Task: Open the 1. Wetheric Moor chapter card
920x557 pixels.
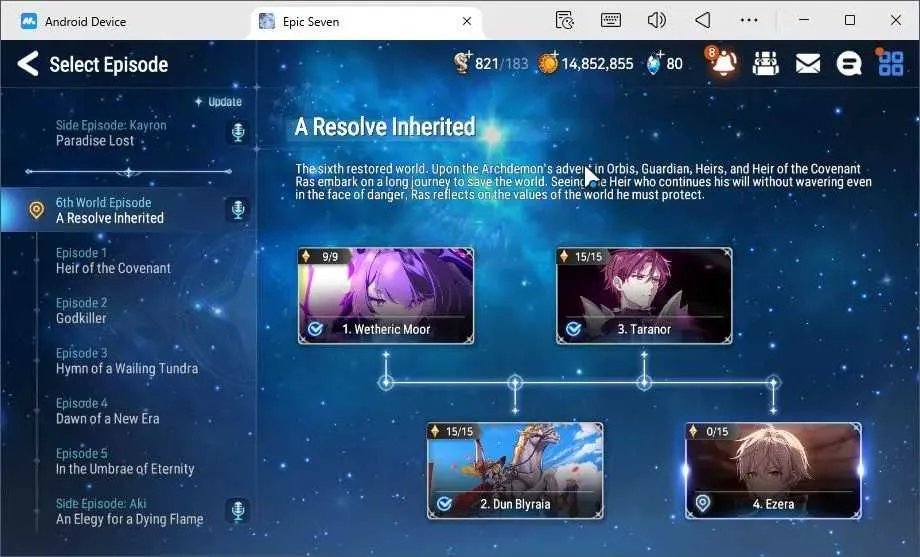Action: pos(386,296)
